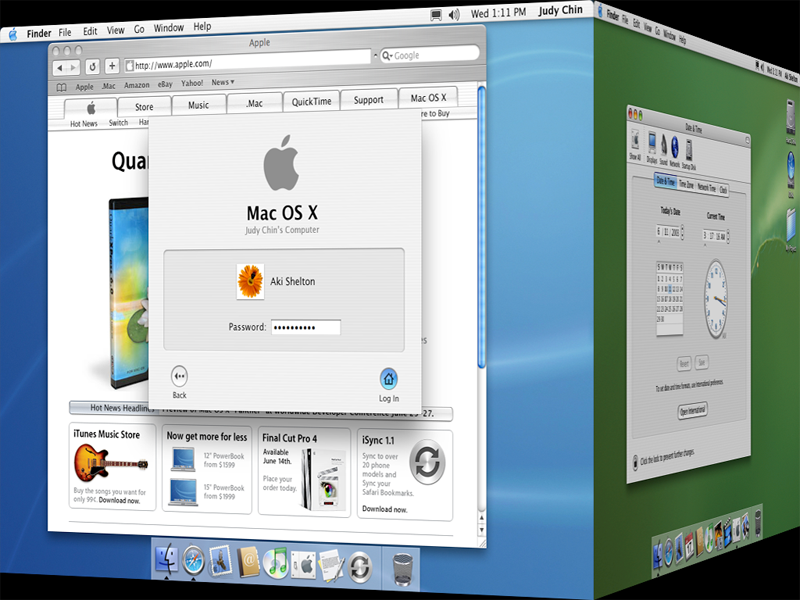The width and height of the screenshot is (800, 600).
Task: Click Safari's blue vertical scrollbar thumb
Action: (481, 227)
